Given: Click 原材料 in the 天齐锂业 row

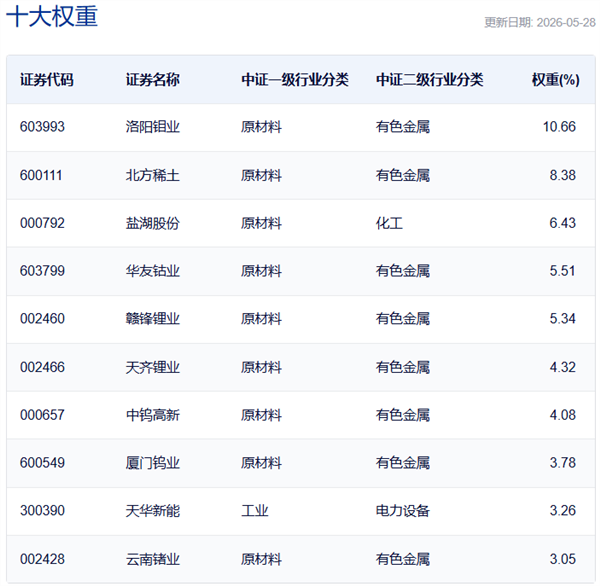Looking at the screenshot, I should 261,367.
